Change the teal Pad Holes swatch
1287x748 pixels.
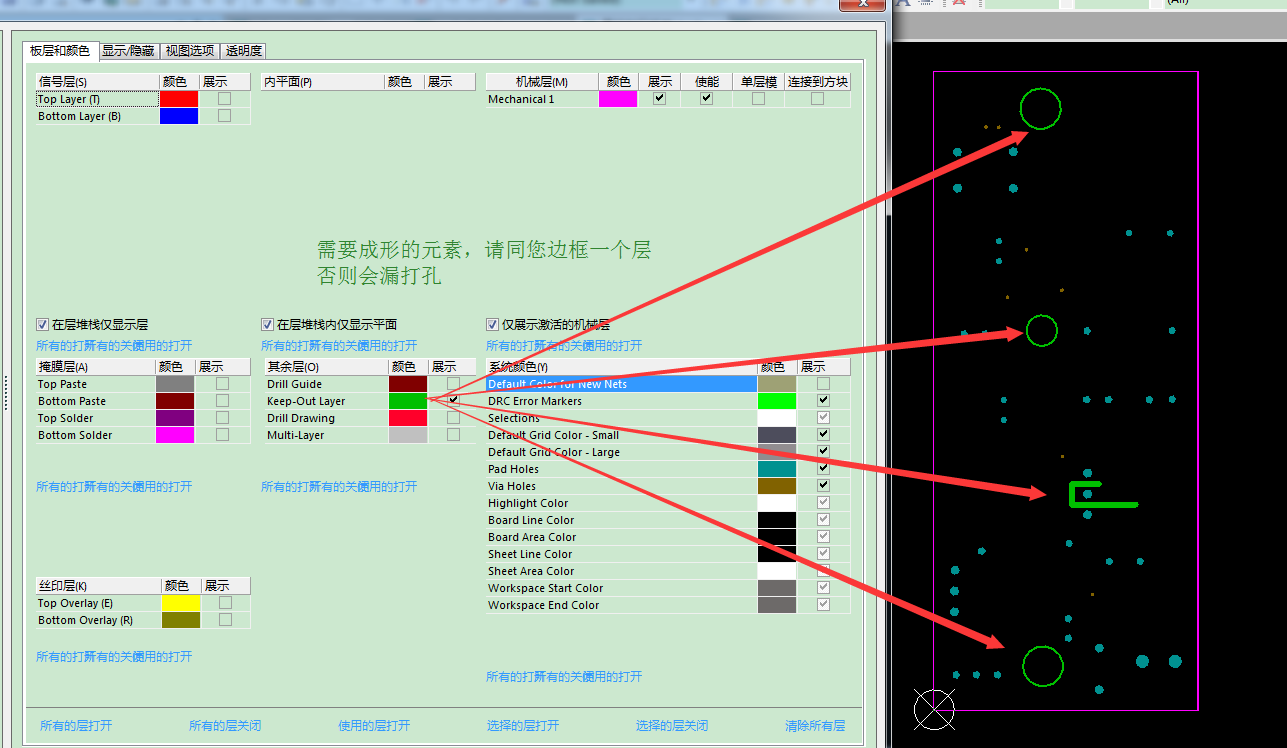(777, 469)
